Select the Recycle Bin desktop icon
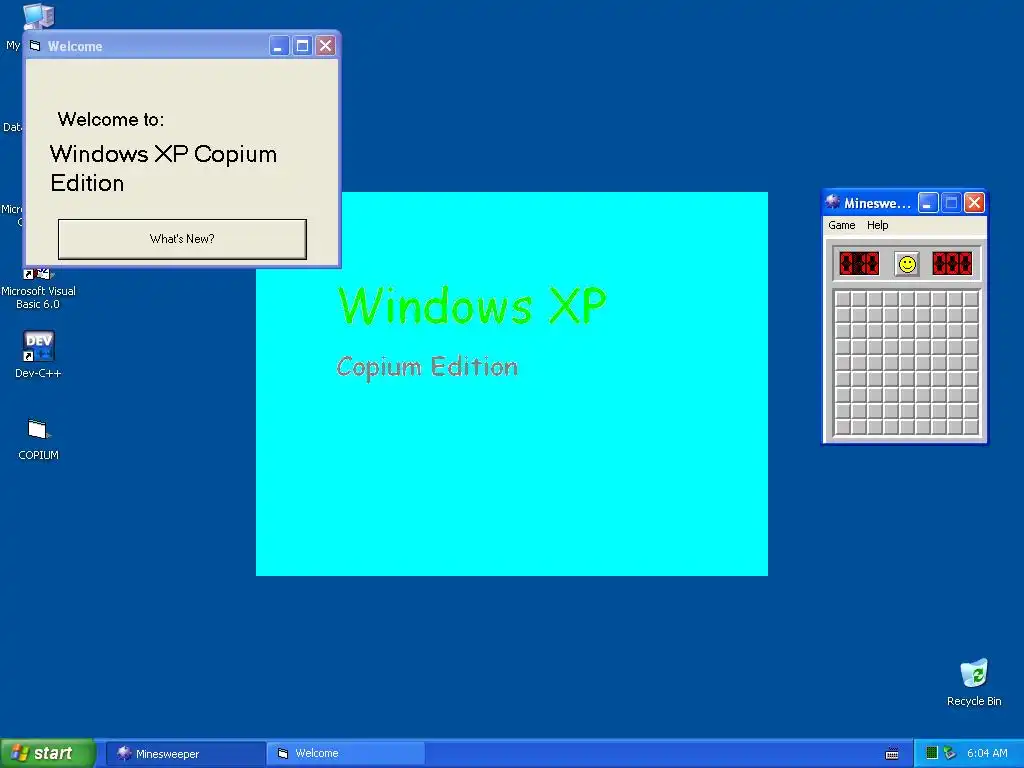 pyautogui.click(x=974, y=682)
